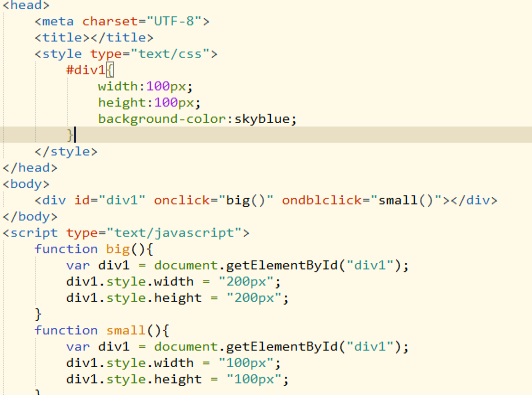Click the word style in the opening style tag
532x395 pixels.
pyautogui.click(x=62, y=54)
